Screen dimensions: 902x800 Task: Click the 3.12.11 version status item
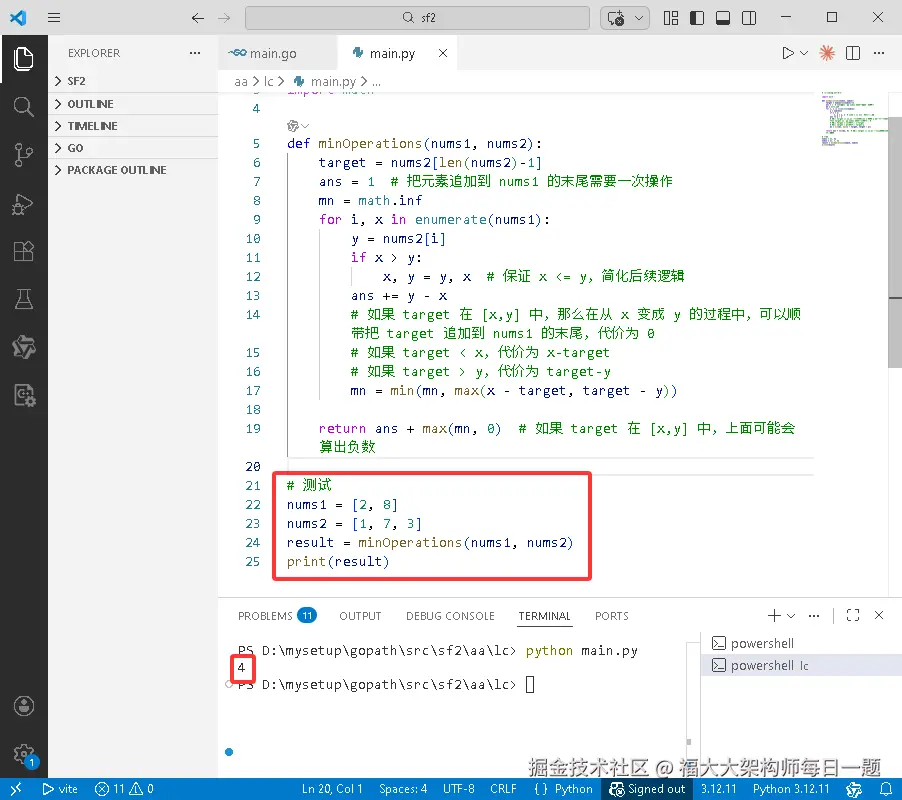718,789
